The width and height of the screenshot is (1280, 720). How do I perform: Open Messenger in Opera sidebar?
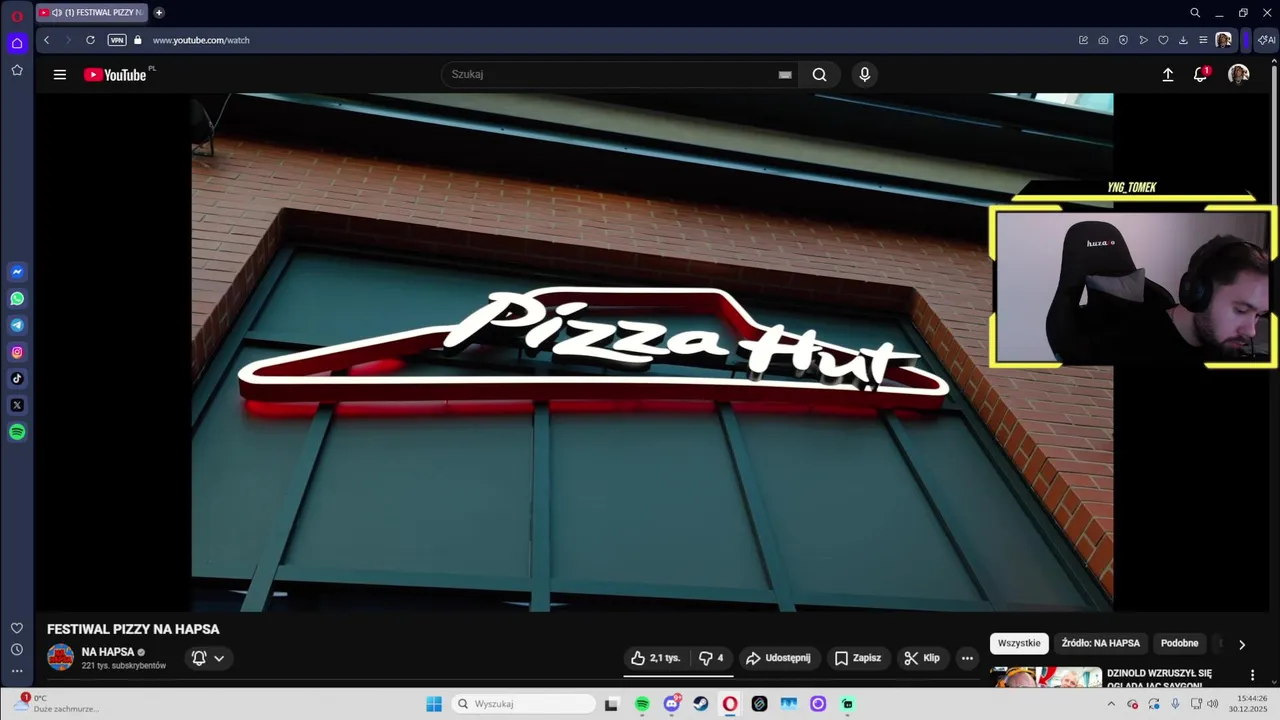[17, 272]
